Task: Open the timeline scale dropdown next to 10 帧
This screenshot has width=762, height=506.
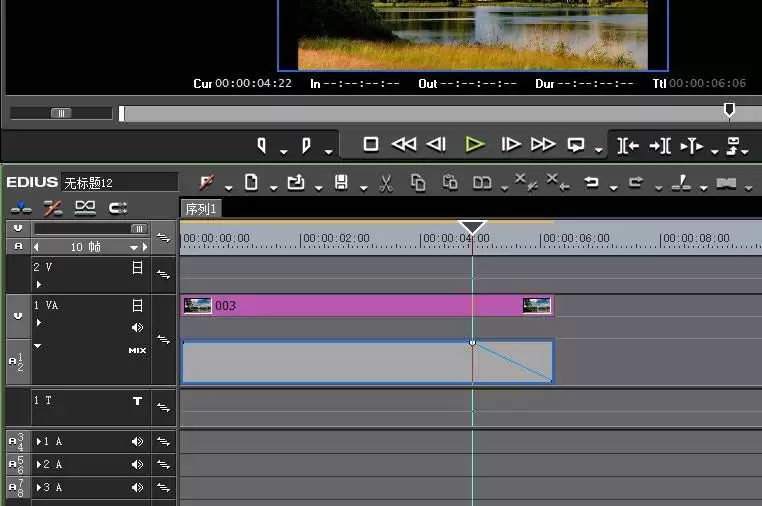Action: 134,247
